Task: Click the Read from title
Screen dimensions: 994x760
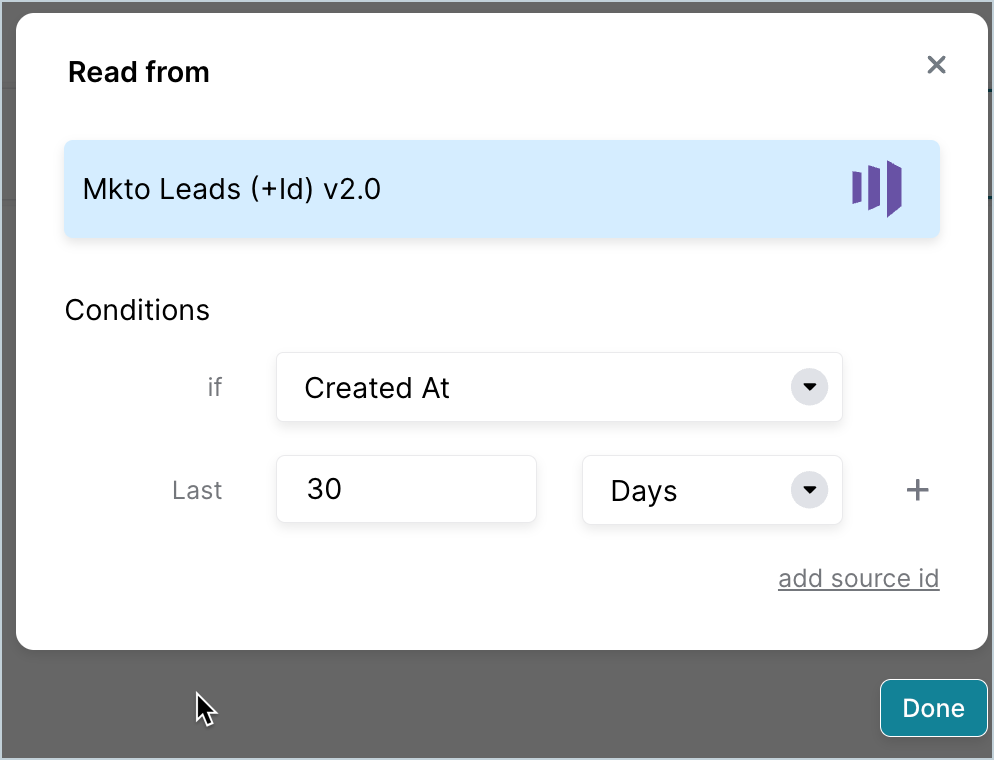Action: coord(139,72)
